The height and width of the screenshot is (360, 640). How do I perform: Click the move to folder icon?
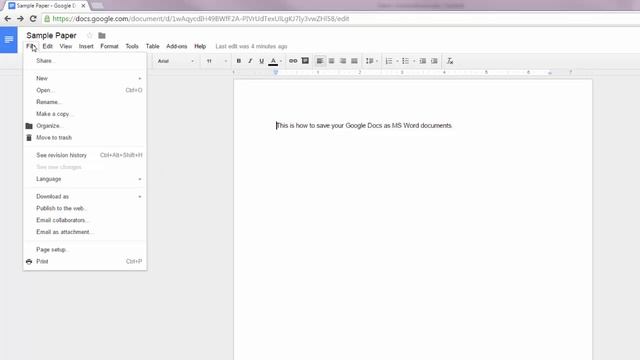[x=102, y=36]
